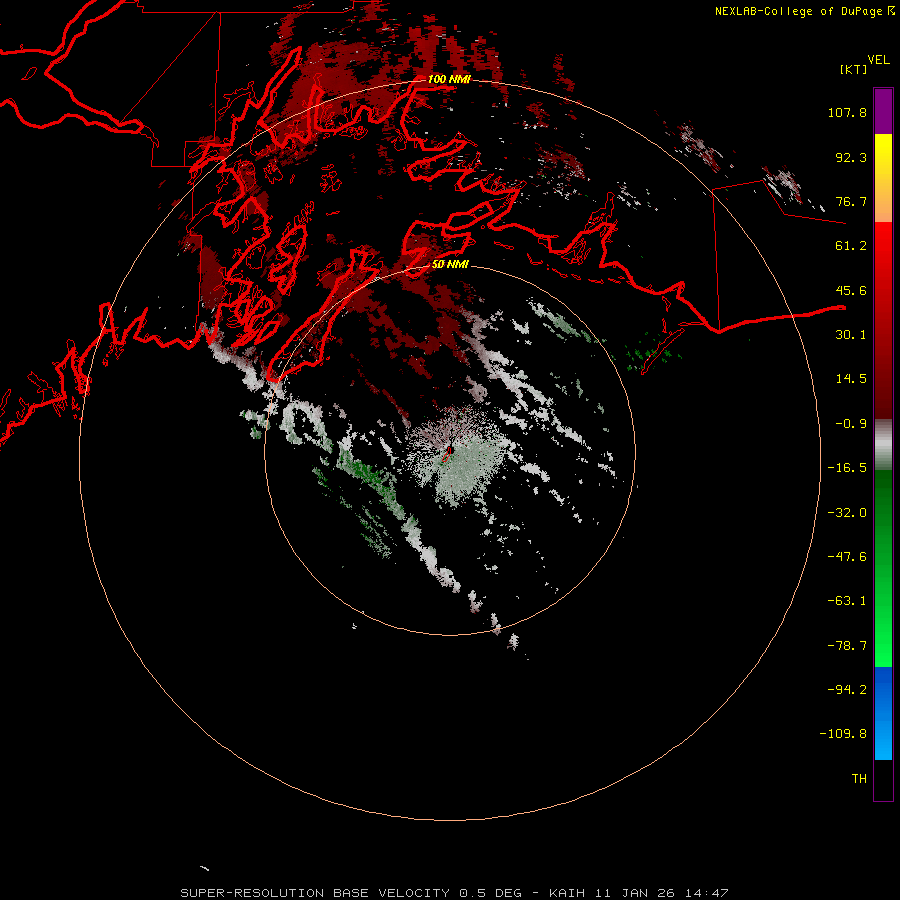900x900 pixels.
Task: Click the blue color scale segment
Action: pyautogui.click(x=883, y=713)
